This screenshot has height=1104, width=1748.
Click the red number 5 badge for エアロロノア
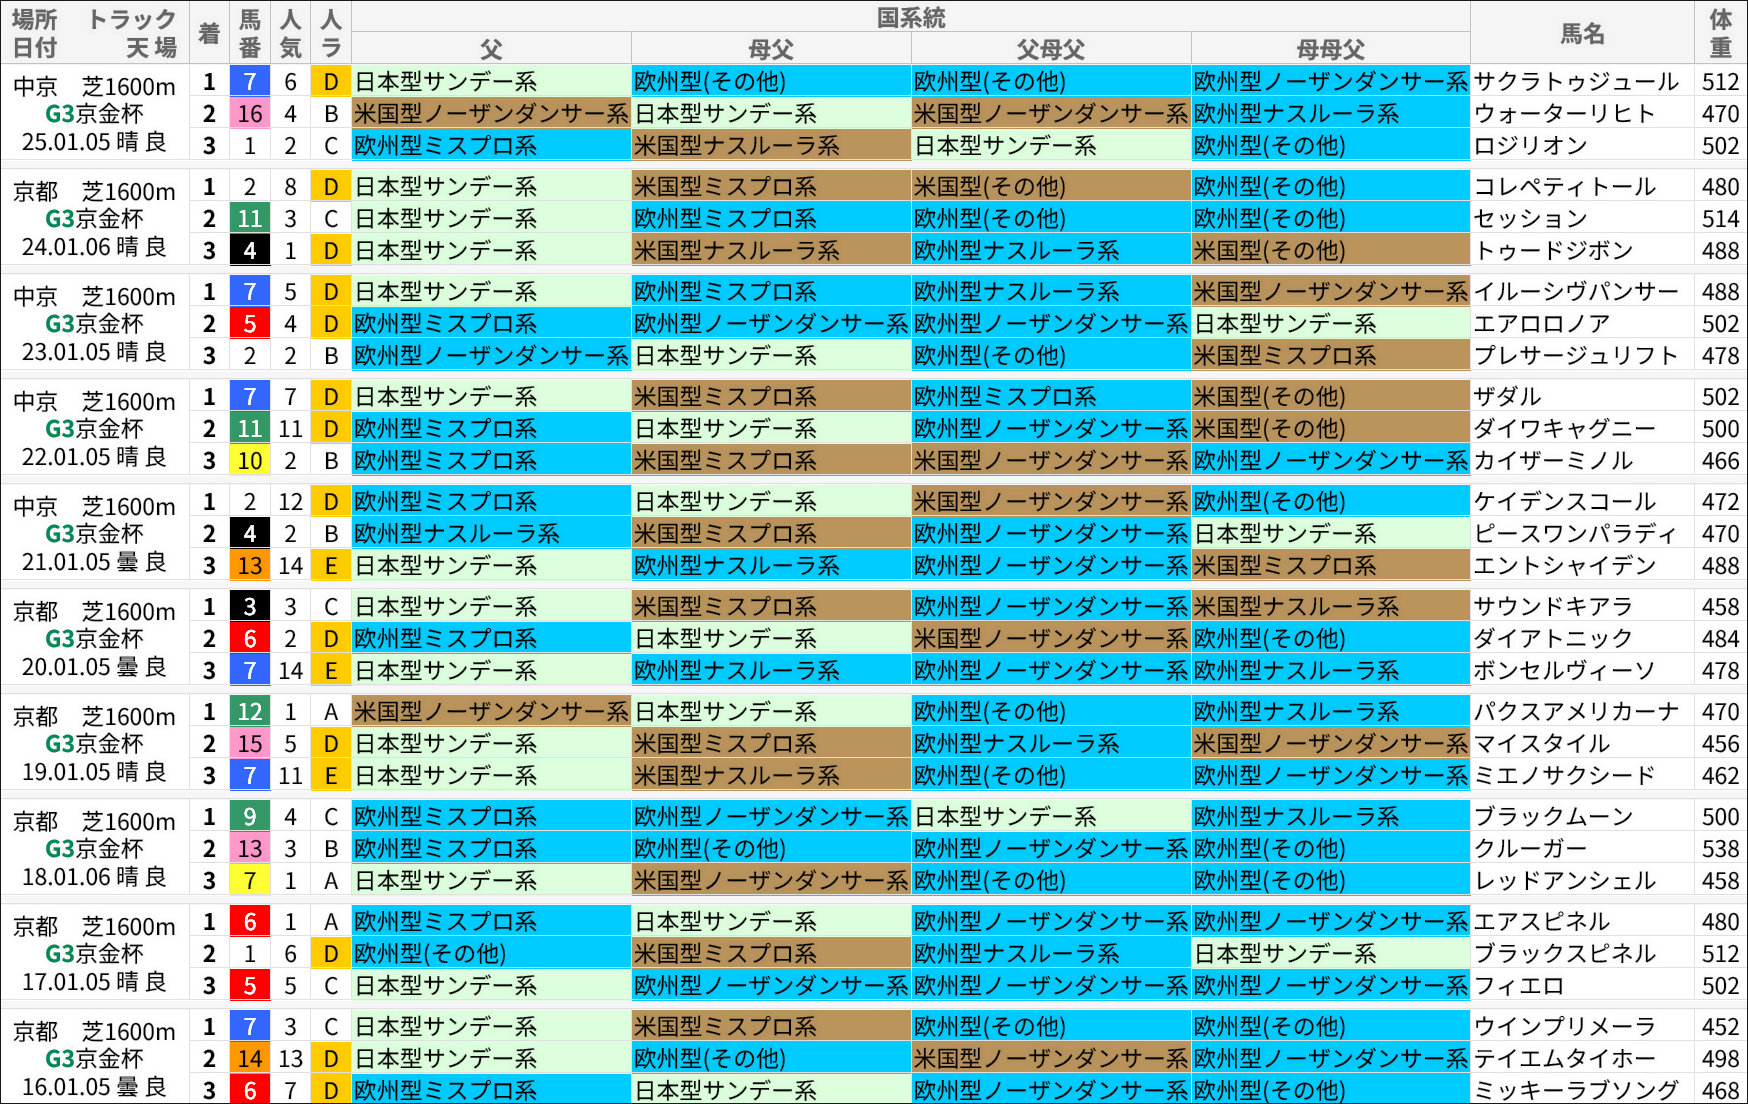click(x=248, y=324)
